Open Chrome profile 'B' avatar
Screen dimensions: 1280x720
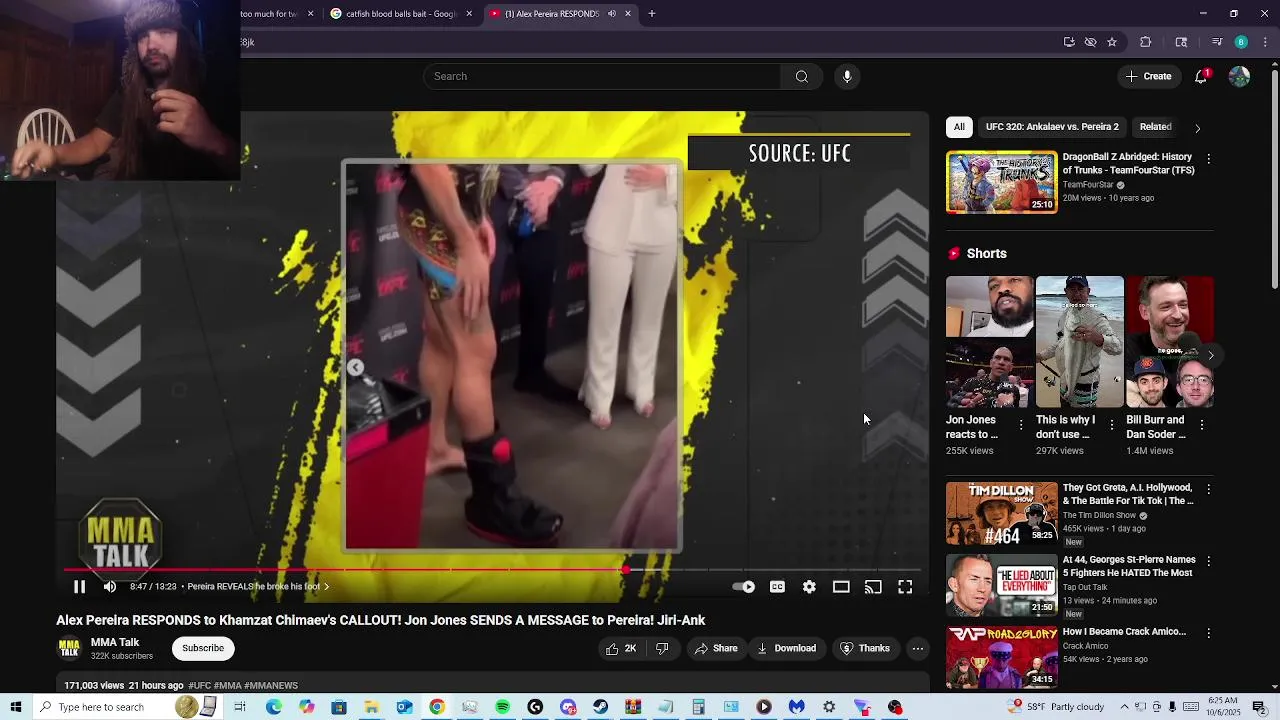[x=1241, y=42]
